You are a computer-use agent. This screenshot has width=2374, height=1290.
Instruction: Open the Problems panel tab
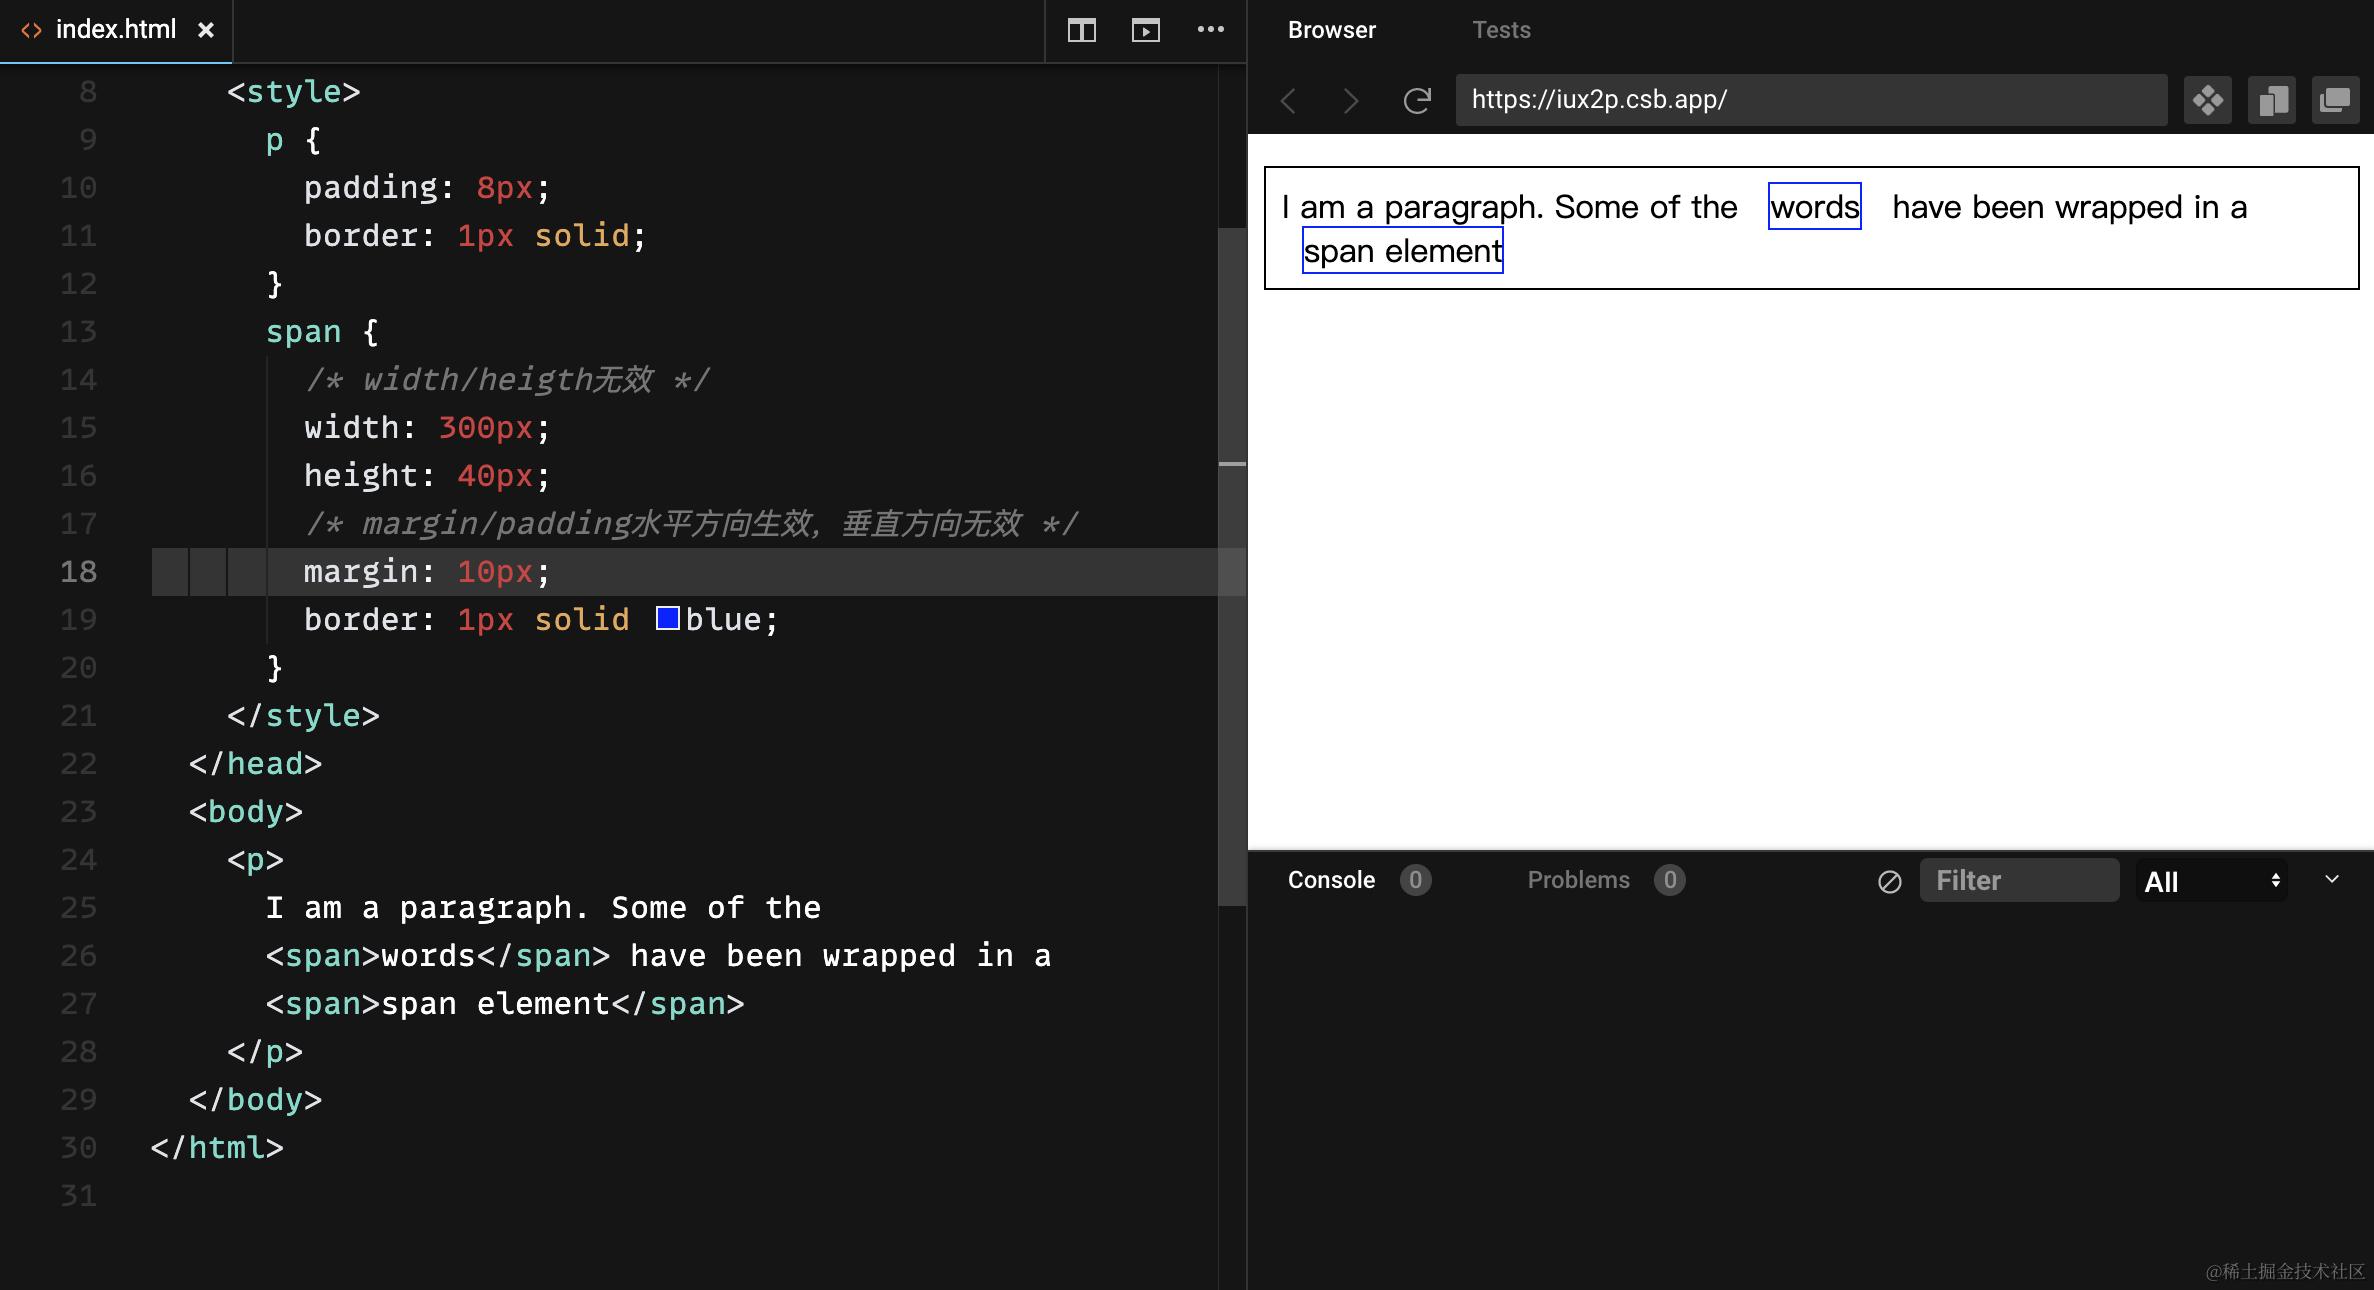pyautogui.click(x=1578, y=880)
